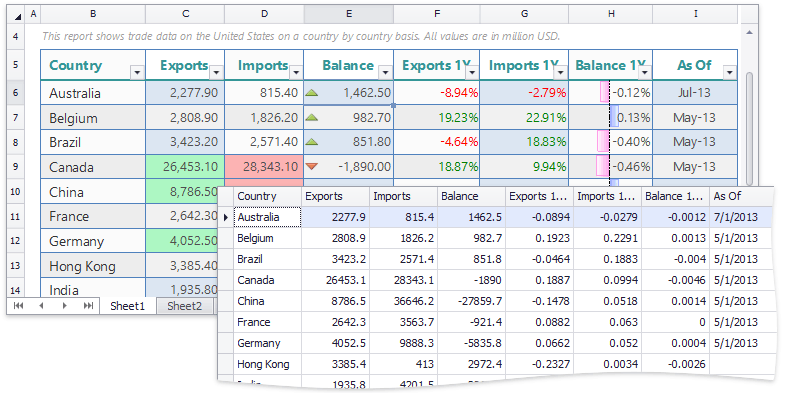This screenshot has height=393, width=790.
Task: Switch to the Sheet2 tab
Action: click(184, 305)
